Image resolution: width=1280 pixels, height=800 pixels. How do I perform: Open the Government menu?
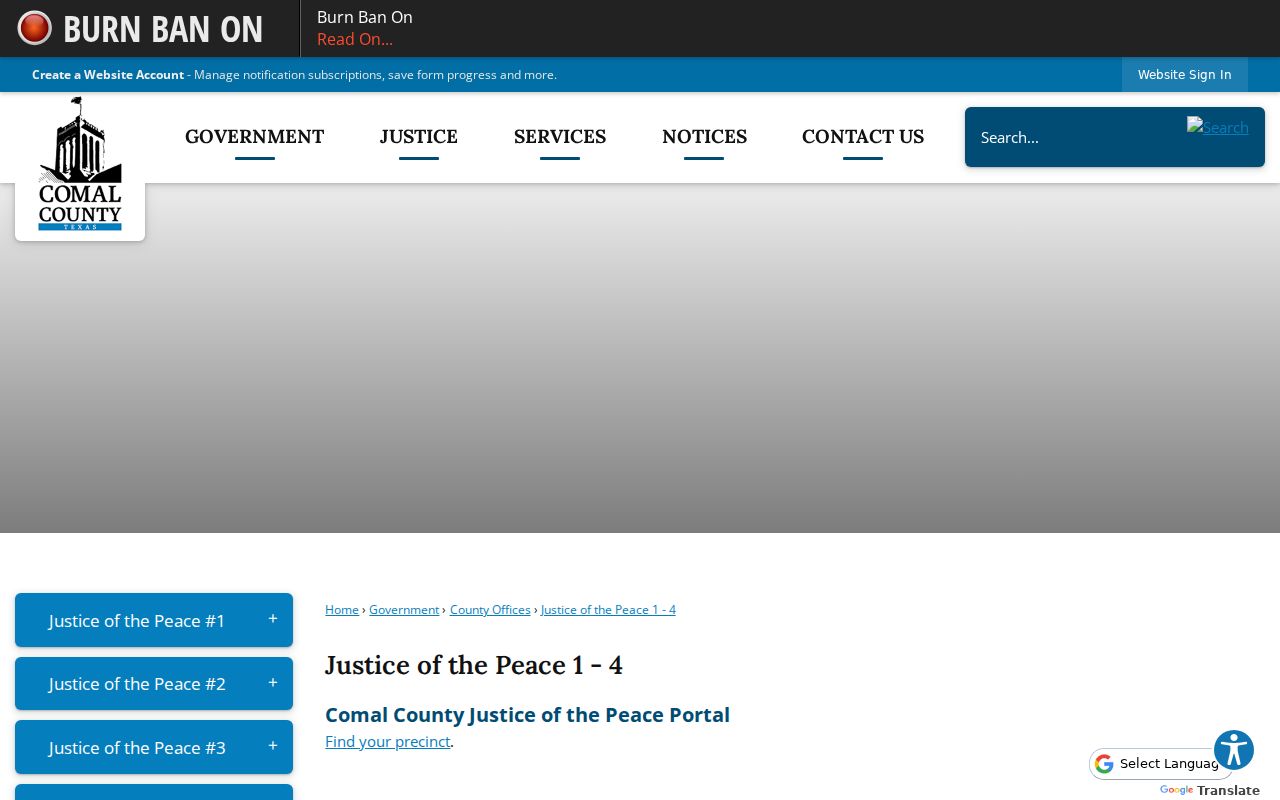click(255, 137)
